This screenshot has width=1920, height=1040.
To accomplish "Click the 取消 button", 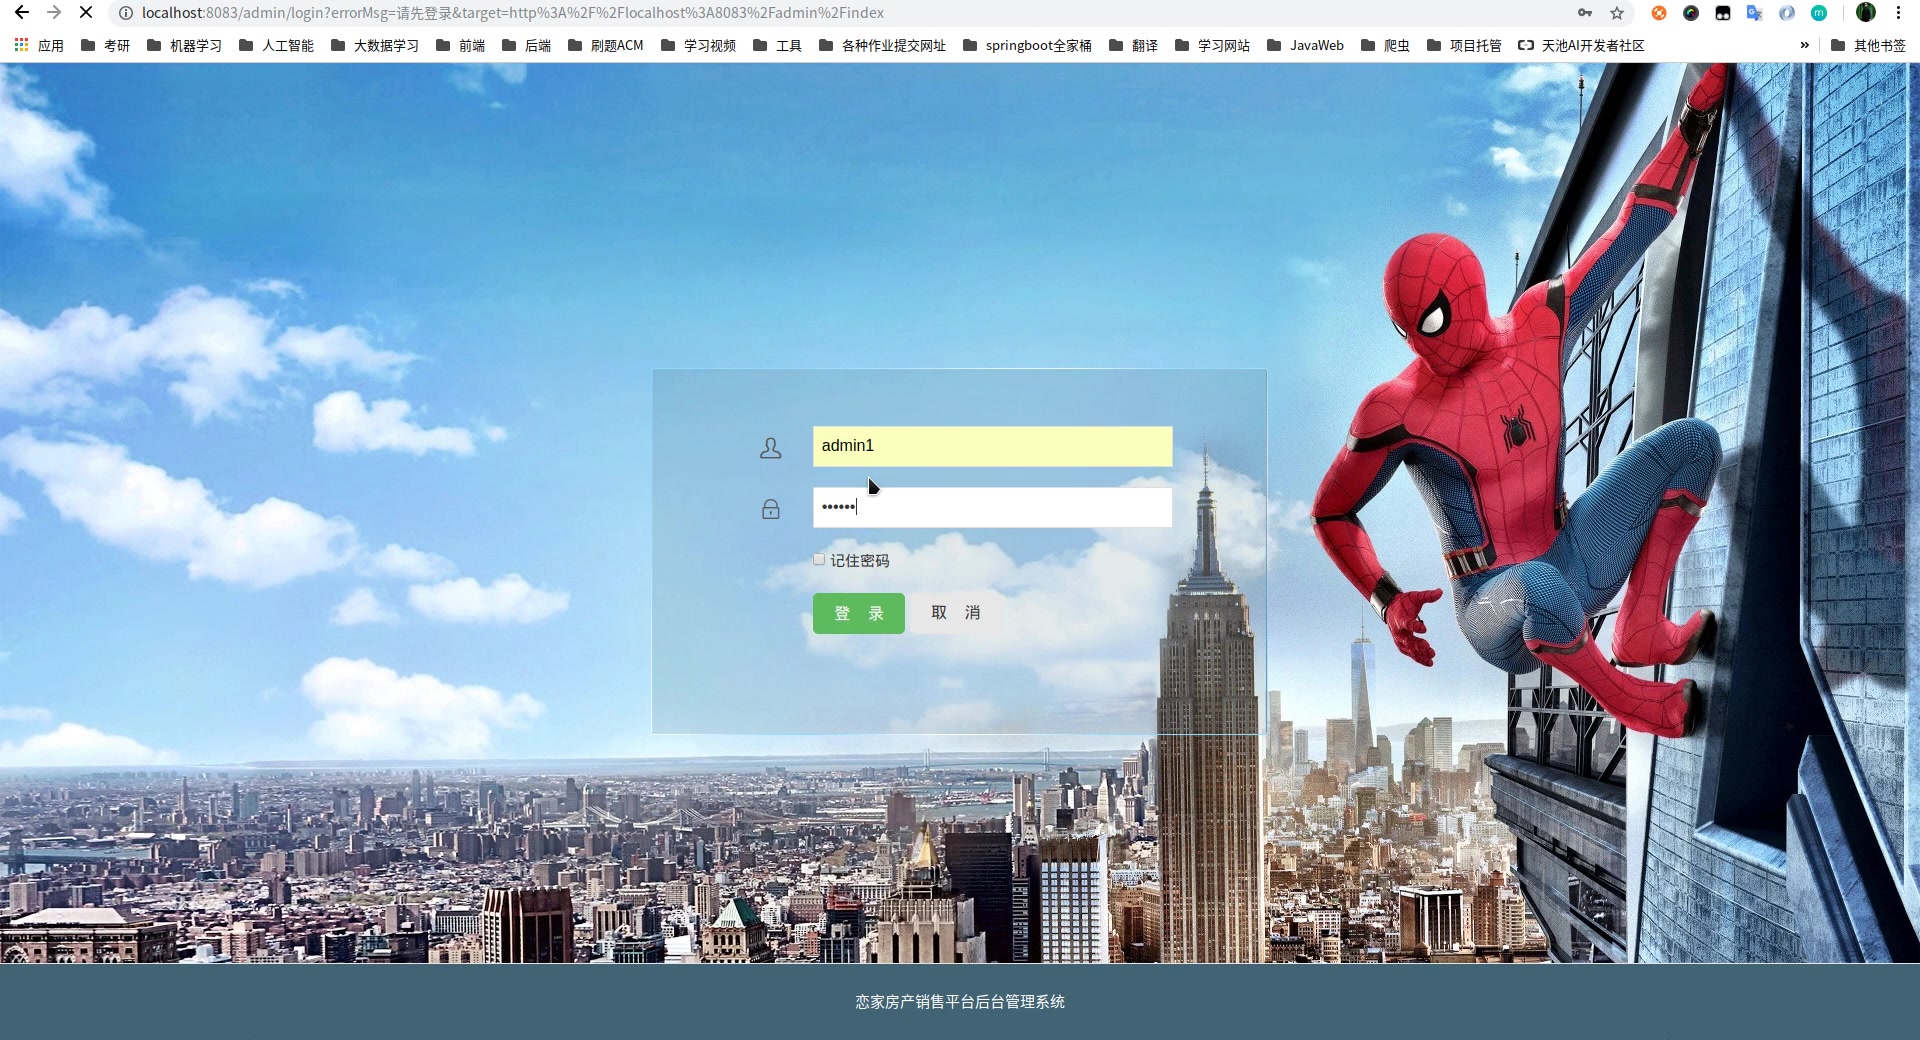I will pos(955,613).
